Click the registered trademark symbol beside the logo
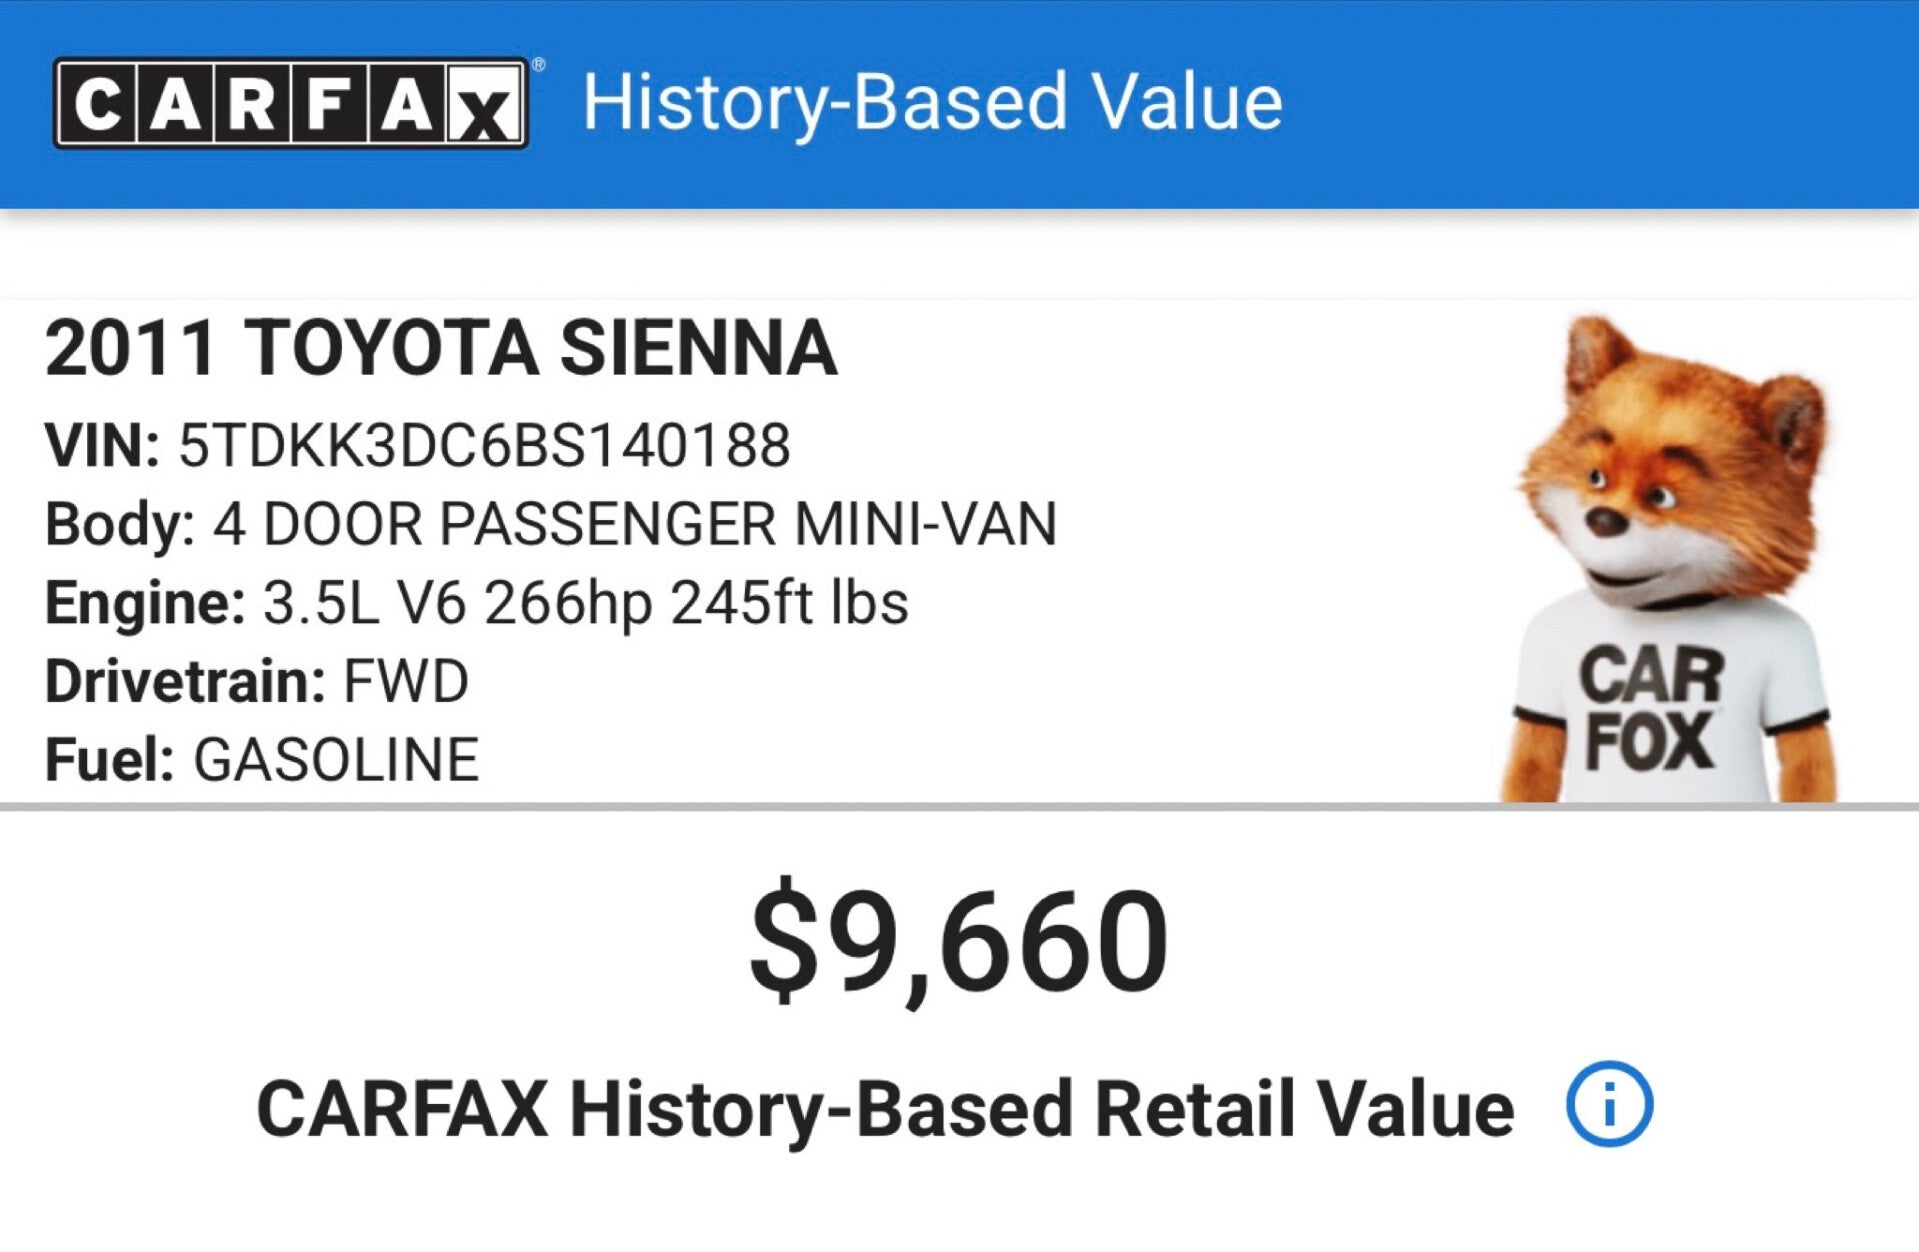 point(539,66)
